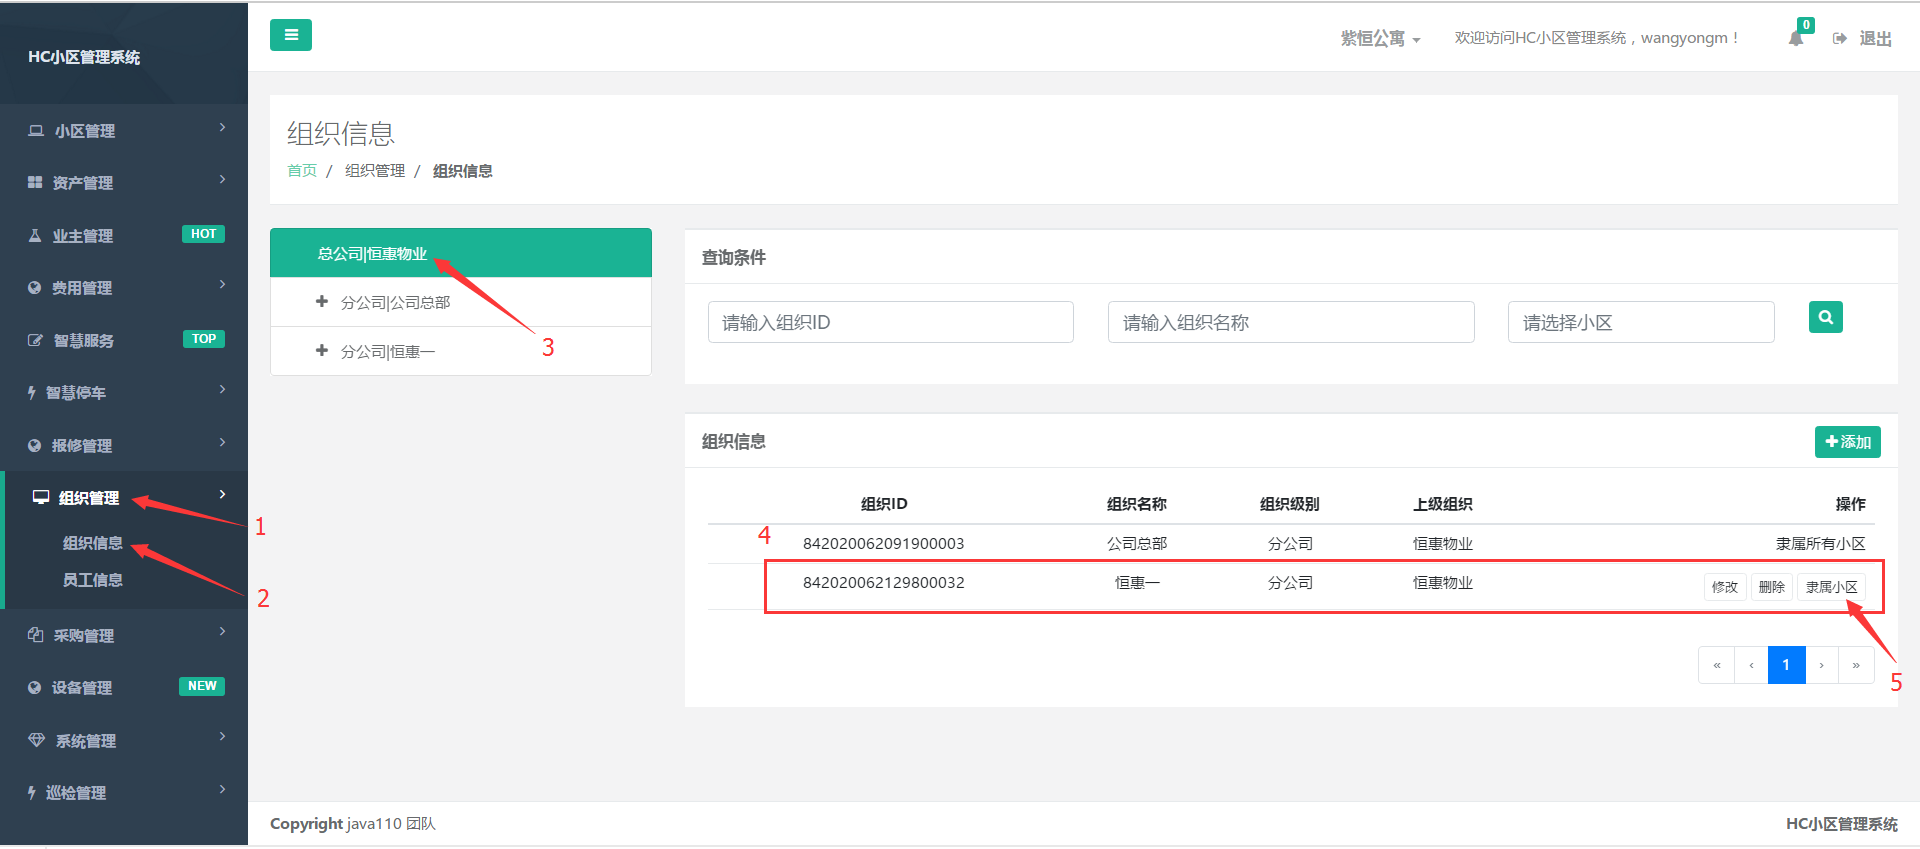Viewport: 1920px width, 849px height.
Task: Click the flask icon beside 业主管理
Action: point(35,236)
